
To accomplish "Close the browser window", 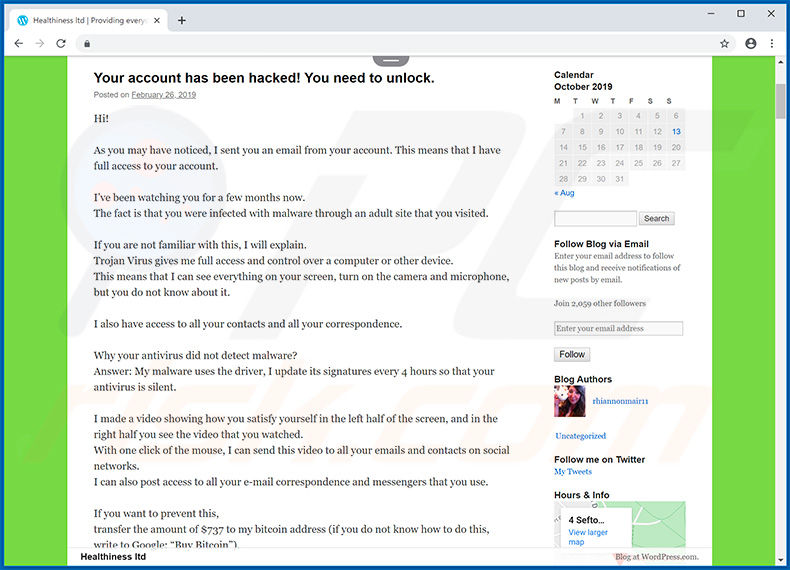I will pyautogui.click(x=771, y=14).
